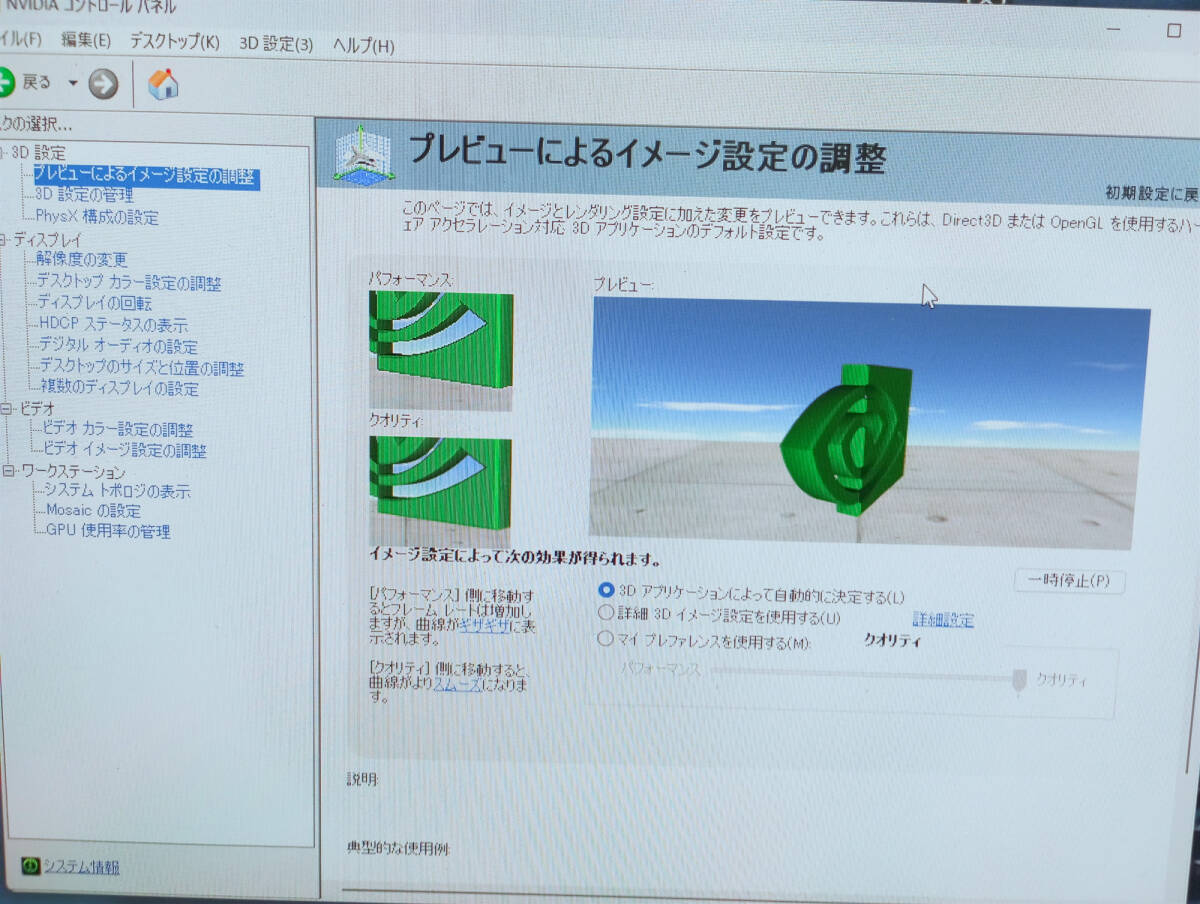Open the back history dropdown arrow
The image size is (1200, 904).
click(x=72, y=83)
